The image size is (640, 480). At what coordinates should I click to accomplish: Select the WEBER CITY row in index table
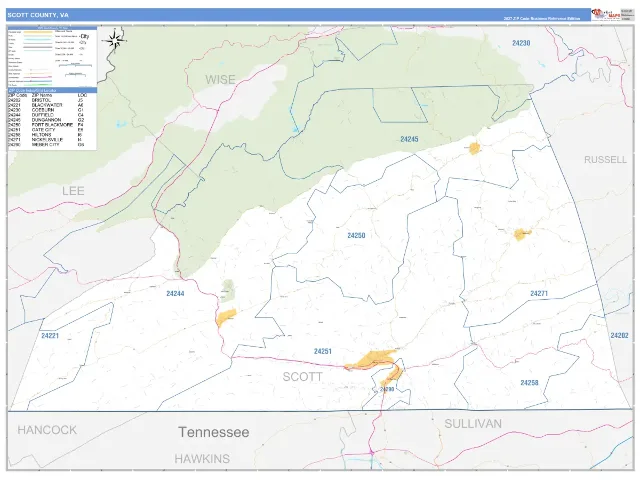point(47,144)
